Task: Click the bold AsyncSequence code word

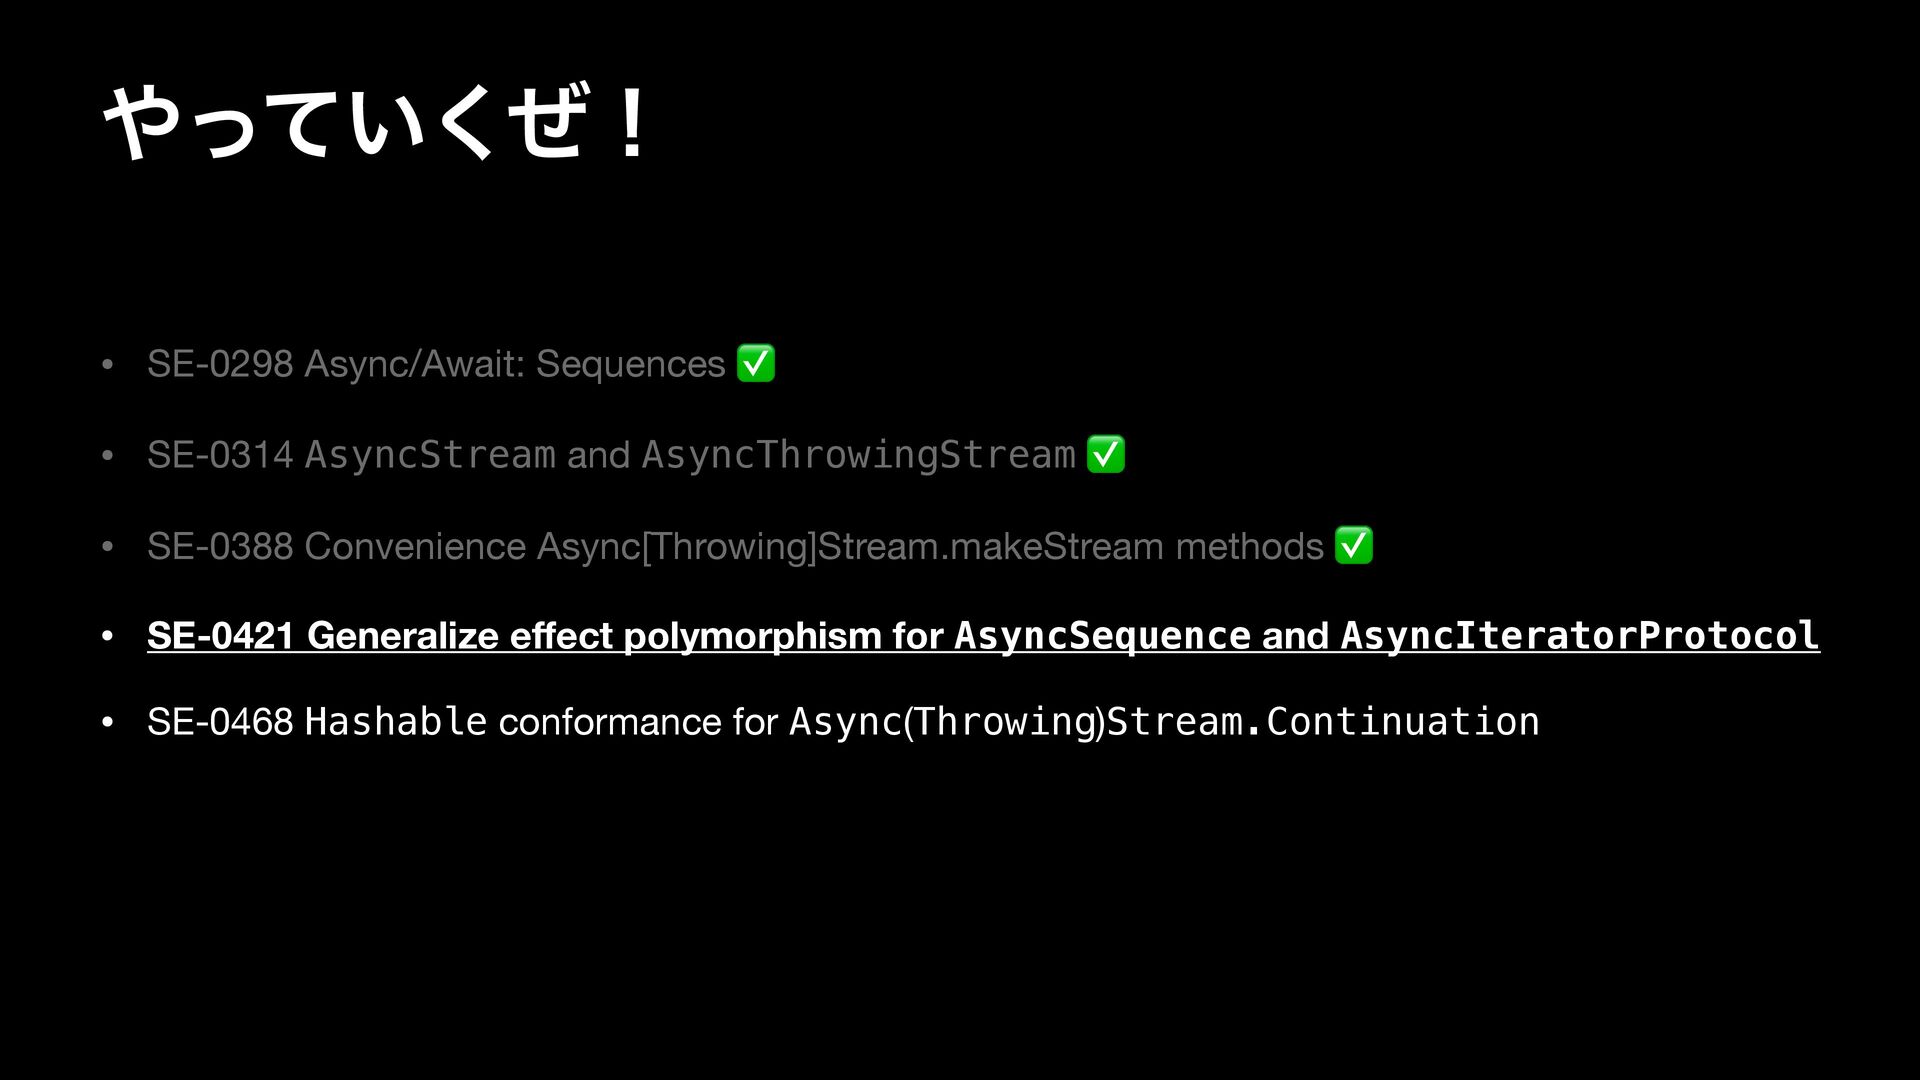Action: (1102, 635)
